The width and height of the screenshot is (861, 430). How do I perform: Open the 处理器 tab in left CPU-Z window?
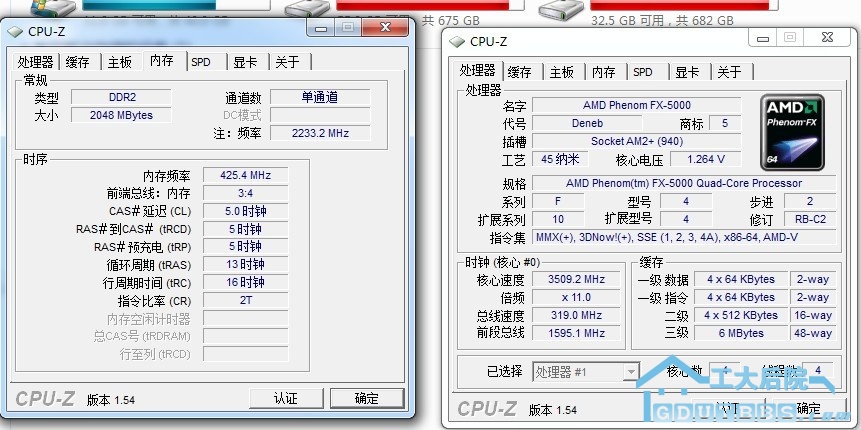click(35, 62)
